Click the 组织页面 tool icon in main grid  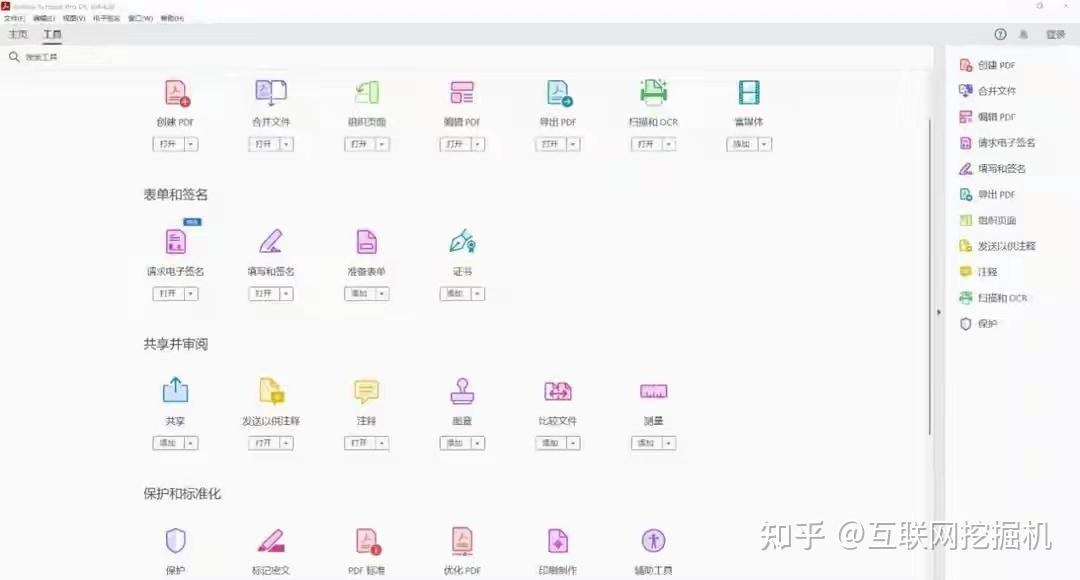click(367, 93)
